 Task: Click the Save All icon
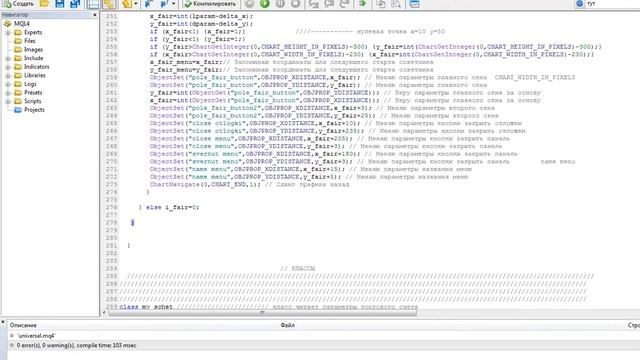[x=75, y=4]
